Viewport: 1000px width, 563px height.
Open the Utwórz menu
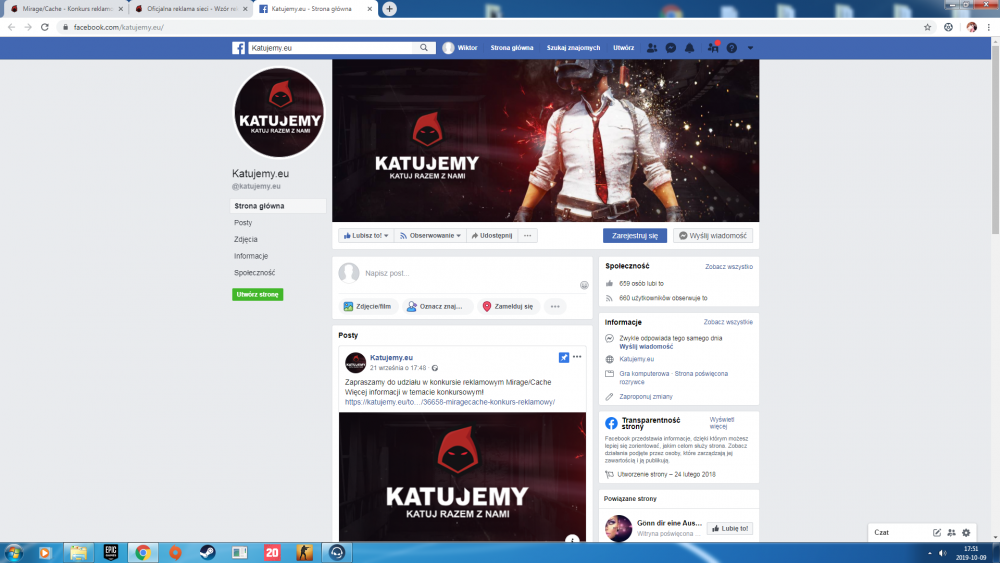pyautogui.click(x=623, y=48)
